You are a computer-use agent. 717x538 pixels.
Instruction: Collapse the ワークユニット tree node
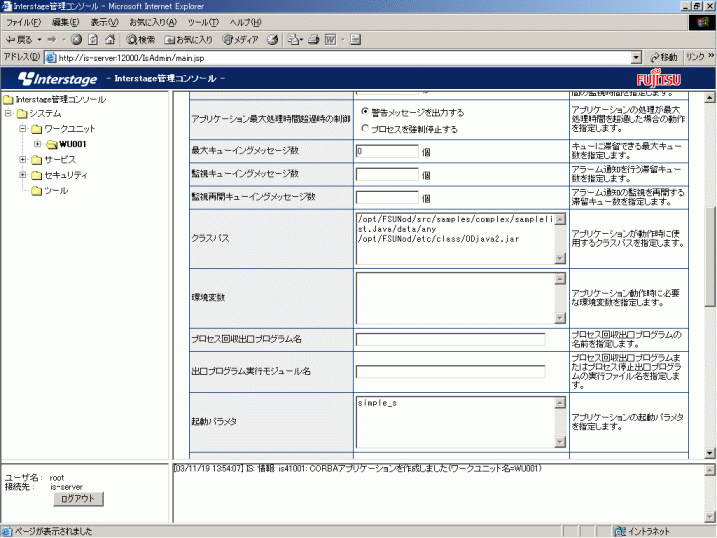pos(23,128)
